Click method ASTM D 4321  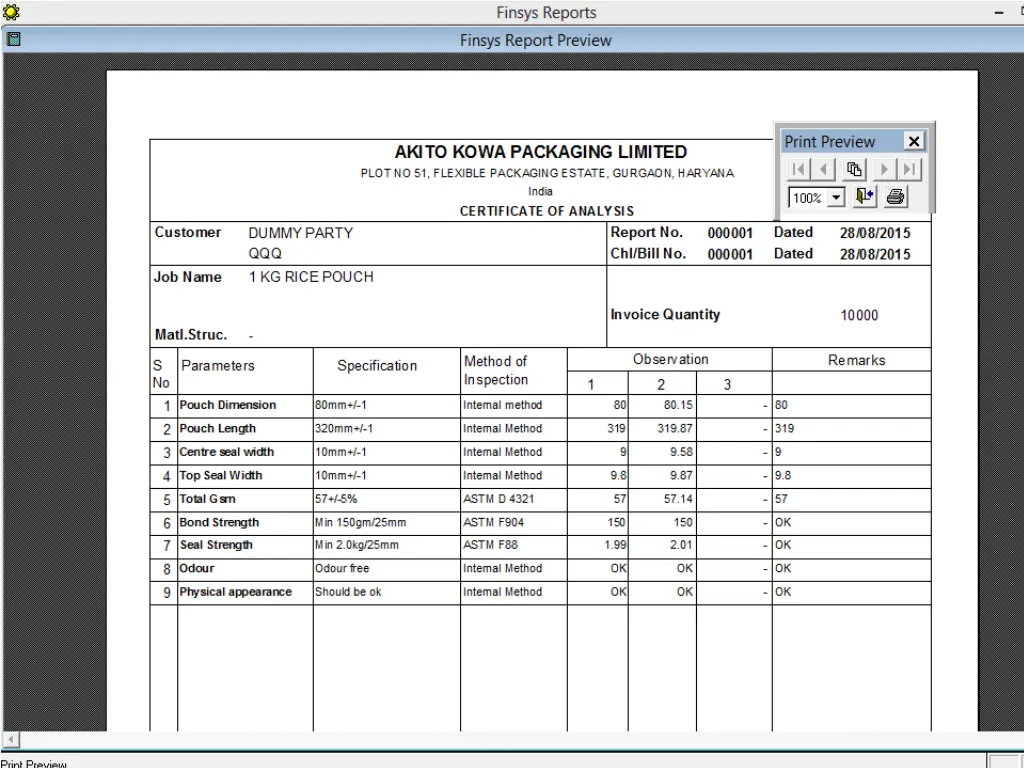(498, 499)
